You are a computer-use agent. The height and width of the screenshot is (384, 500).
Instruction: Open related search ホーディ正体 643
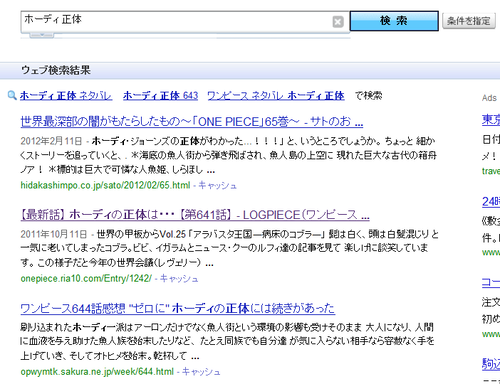160,96
